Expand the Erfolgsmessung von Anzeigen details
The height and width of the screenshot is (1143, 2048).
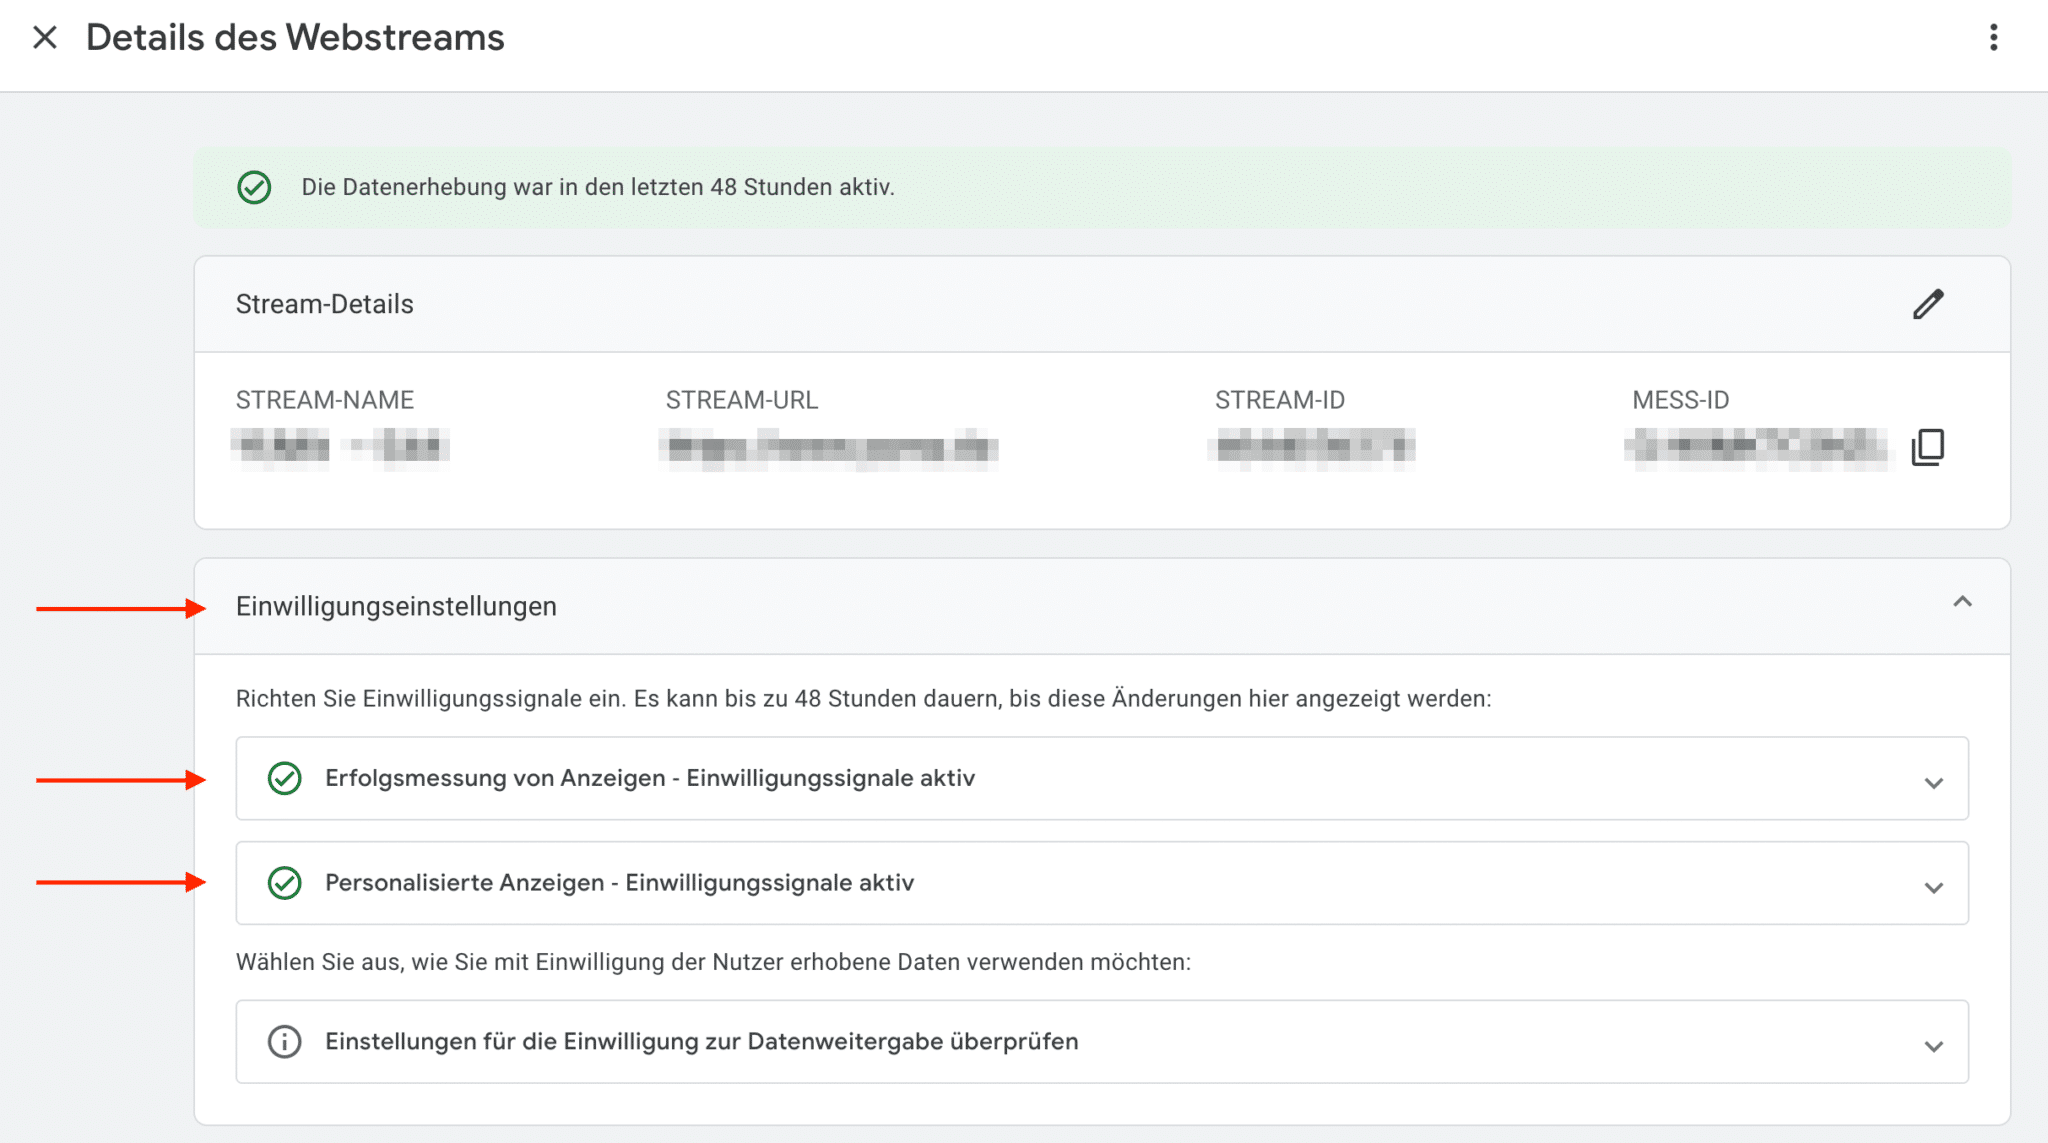pyautogui.click(x=1936, y=784)
